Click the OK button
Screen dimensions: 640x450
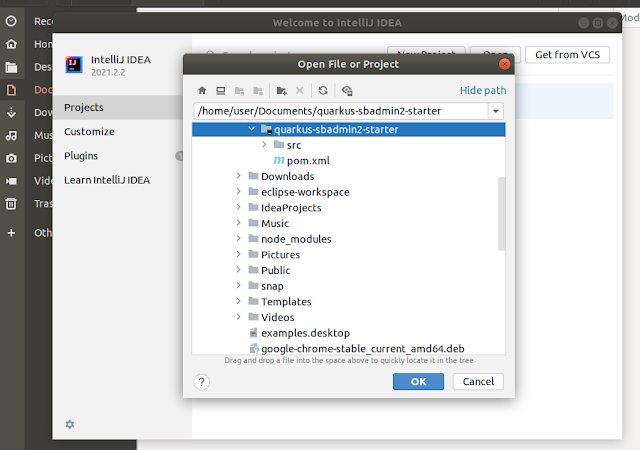point(418,381)
